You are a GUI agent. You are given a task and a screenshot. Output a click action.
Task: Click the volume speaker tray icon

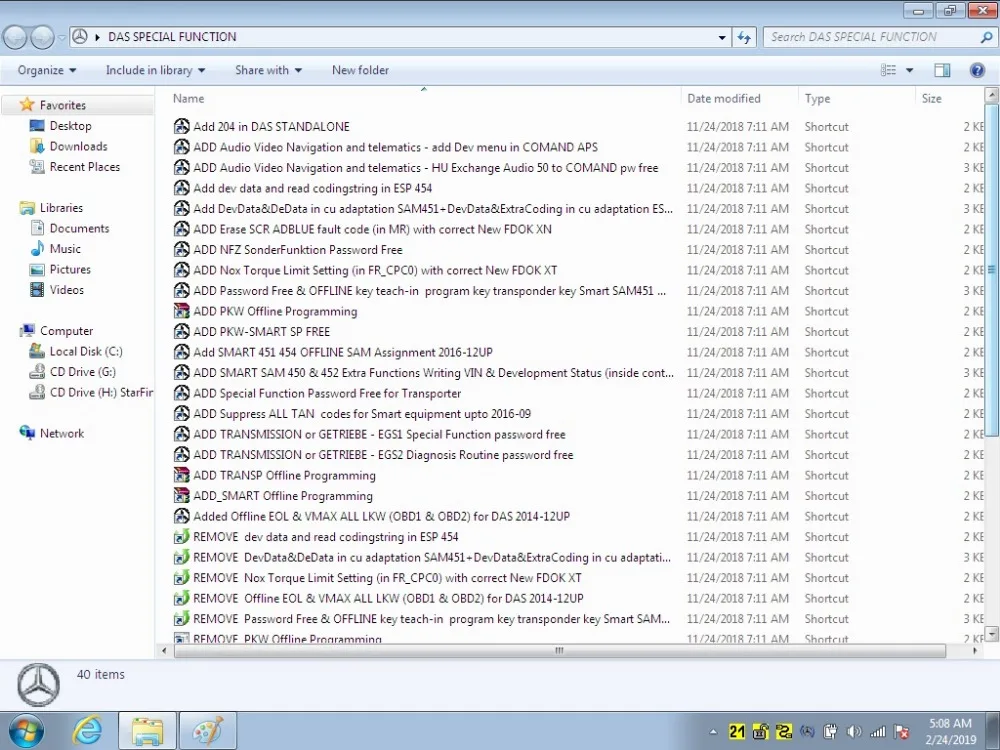point(853,732)
